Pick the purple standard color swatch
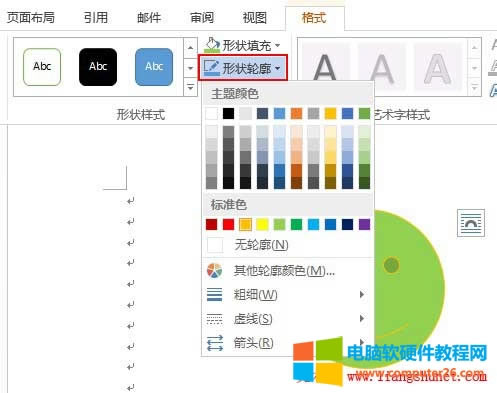 [x=364, y=224]
